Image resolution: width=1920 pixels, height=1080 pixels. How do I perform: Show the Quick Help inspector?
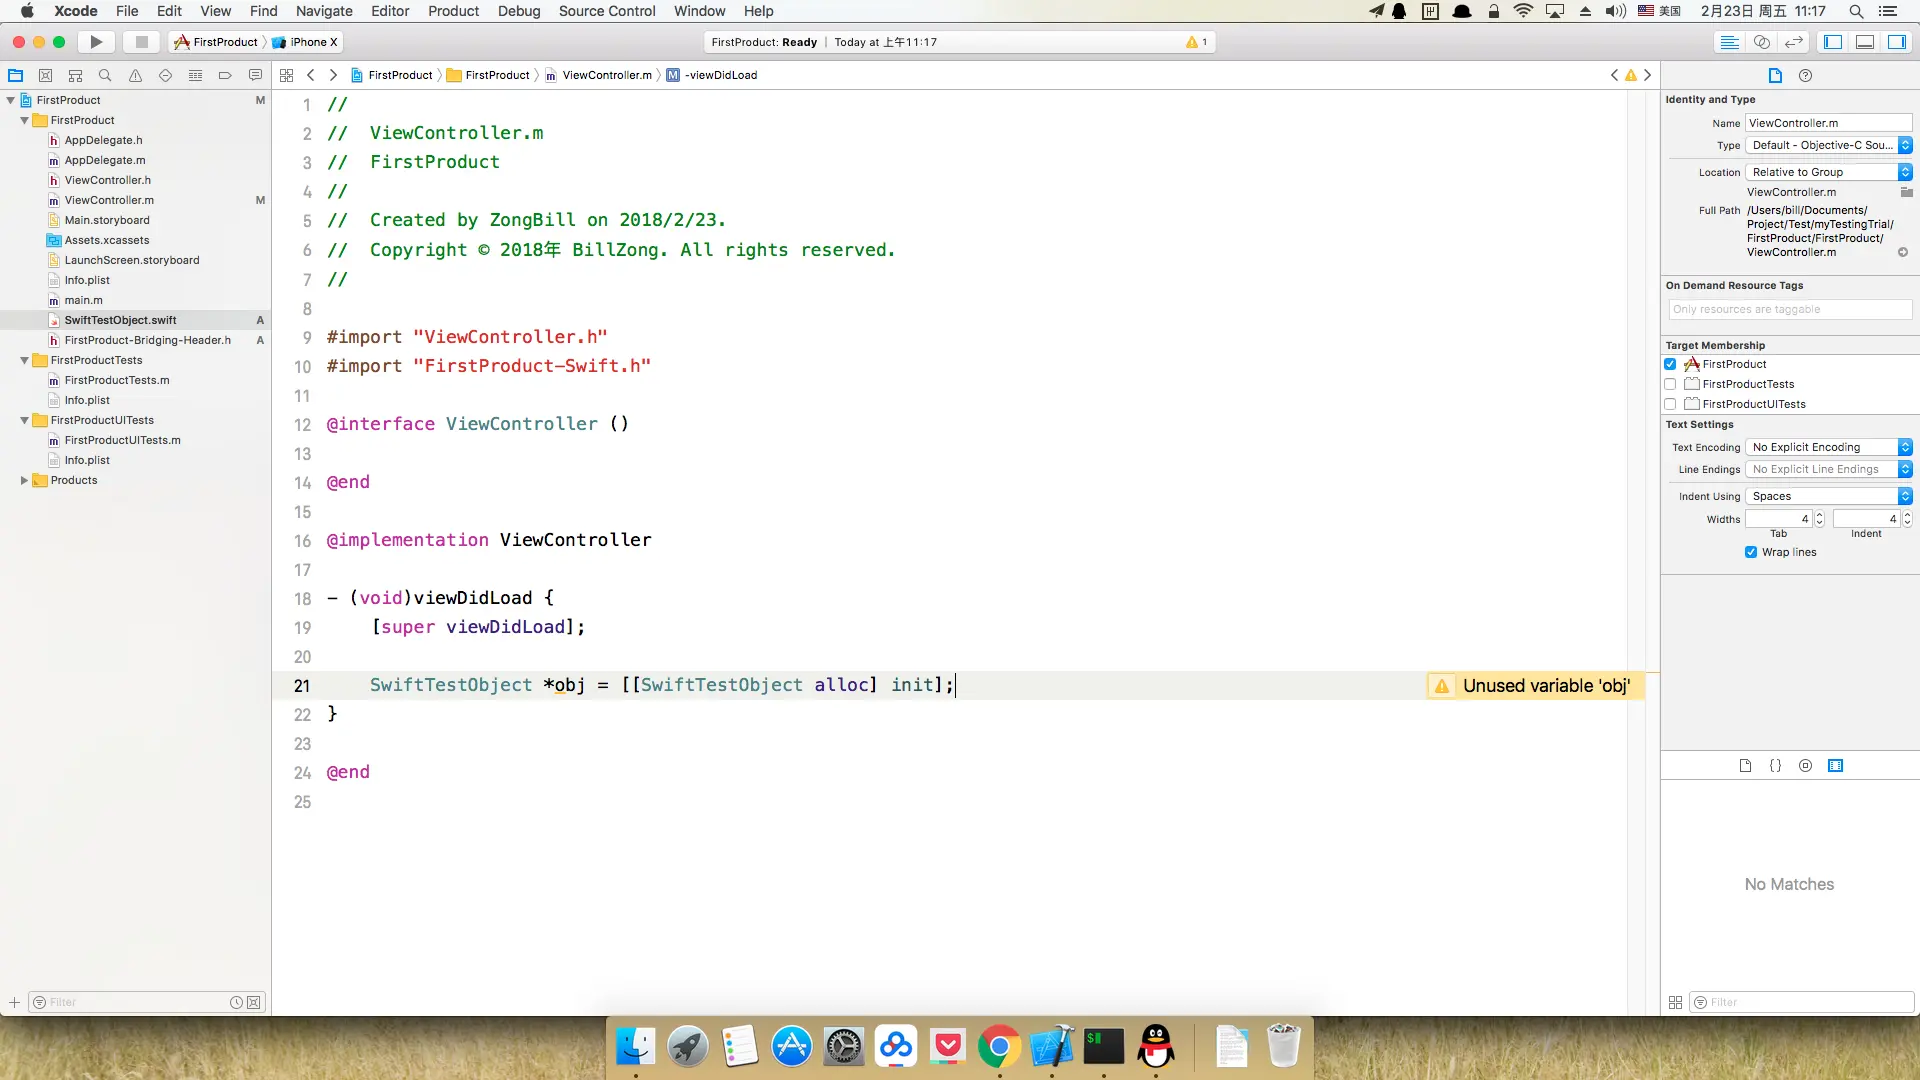click(1805, 75)
